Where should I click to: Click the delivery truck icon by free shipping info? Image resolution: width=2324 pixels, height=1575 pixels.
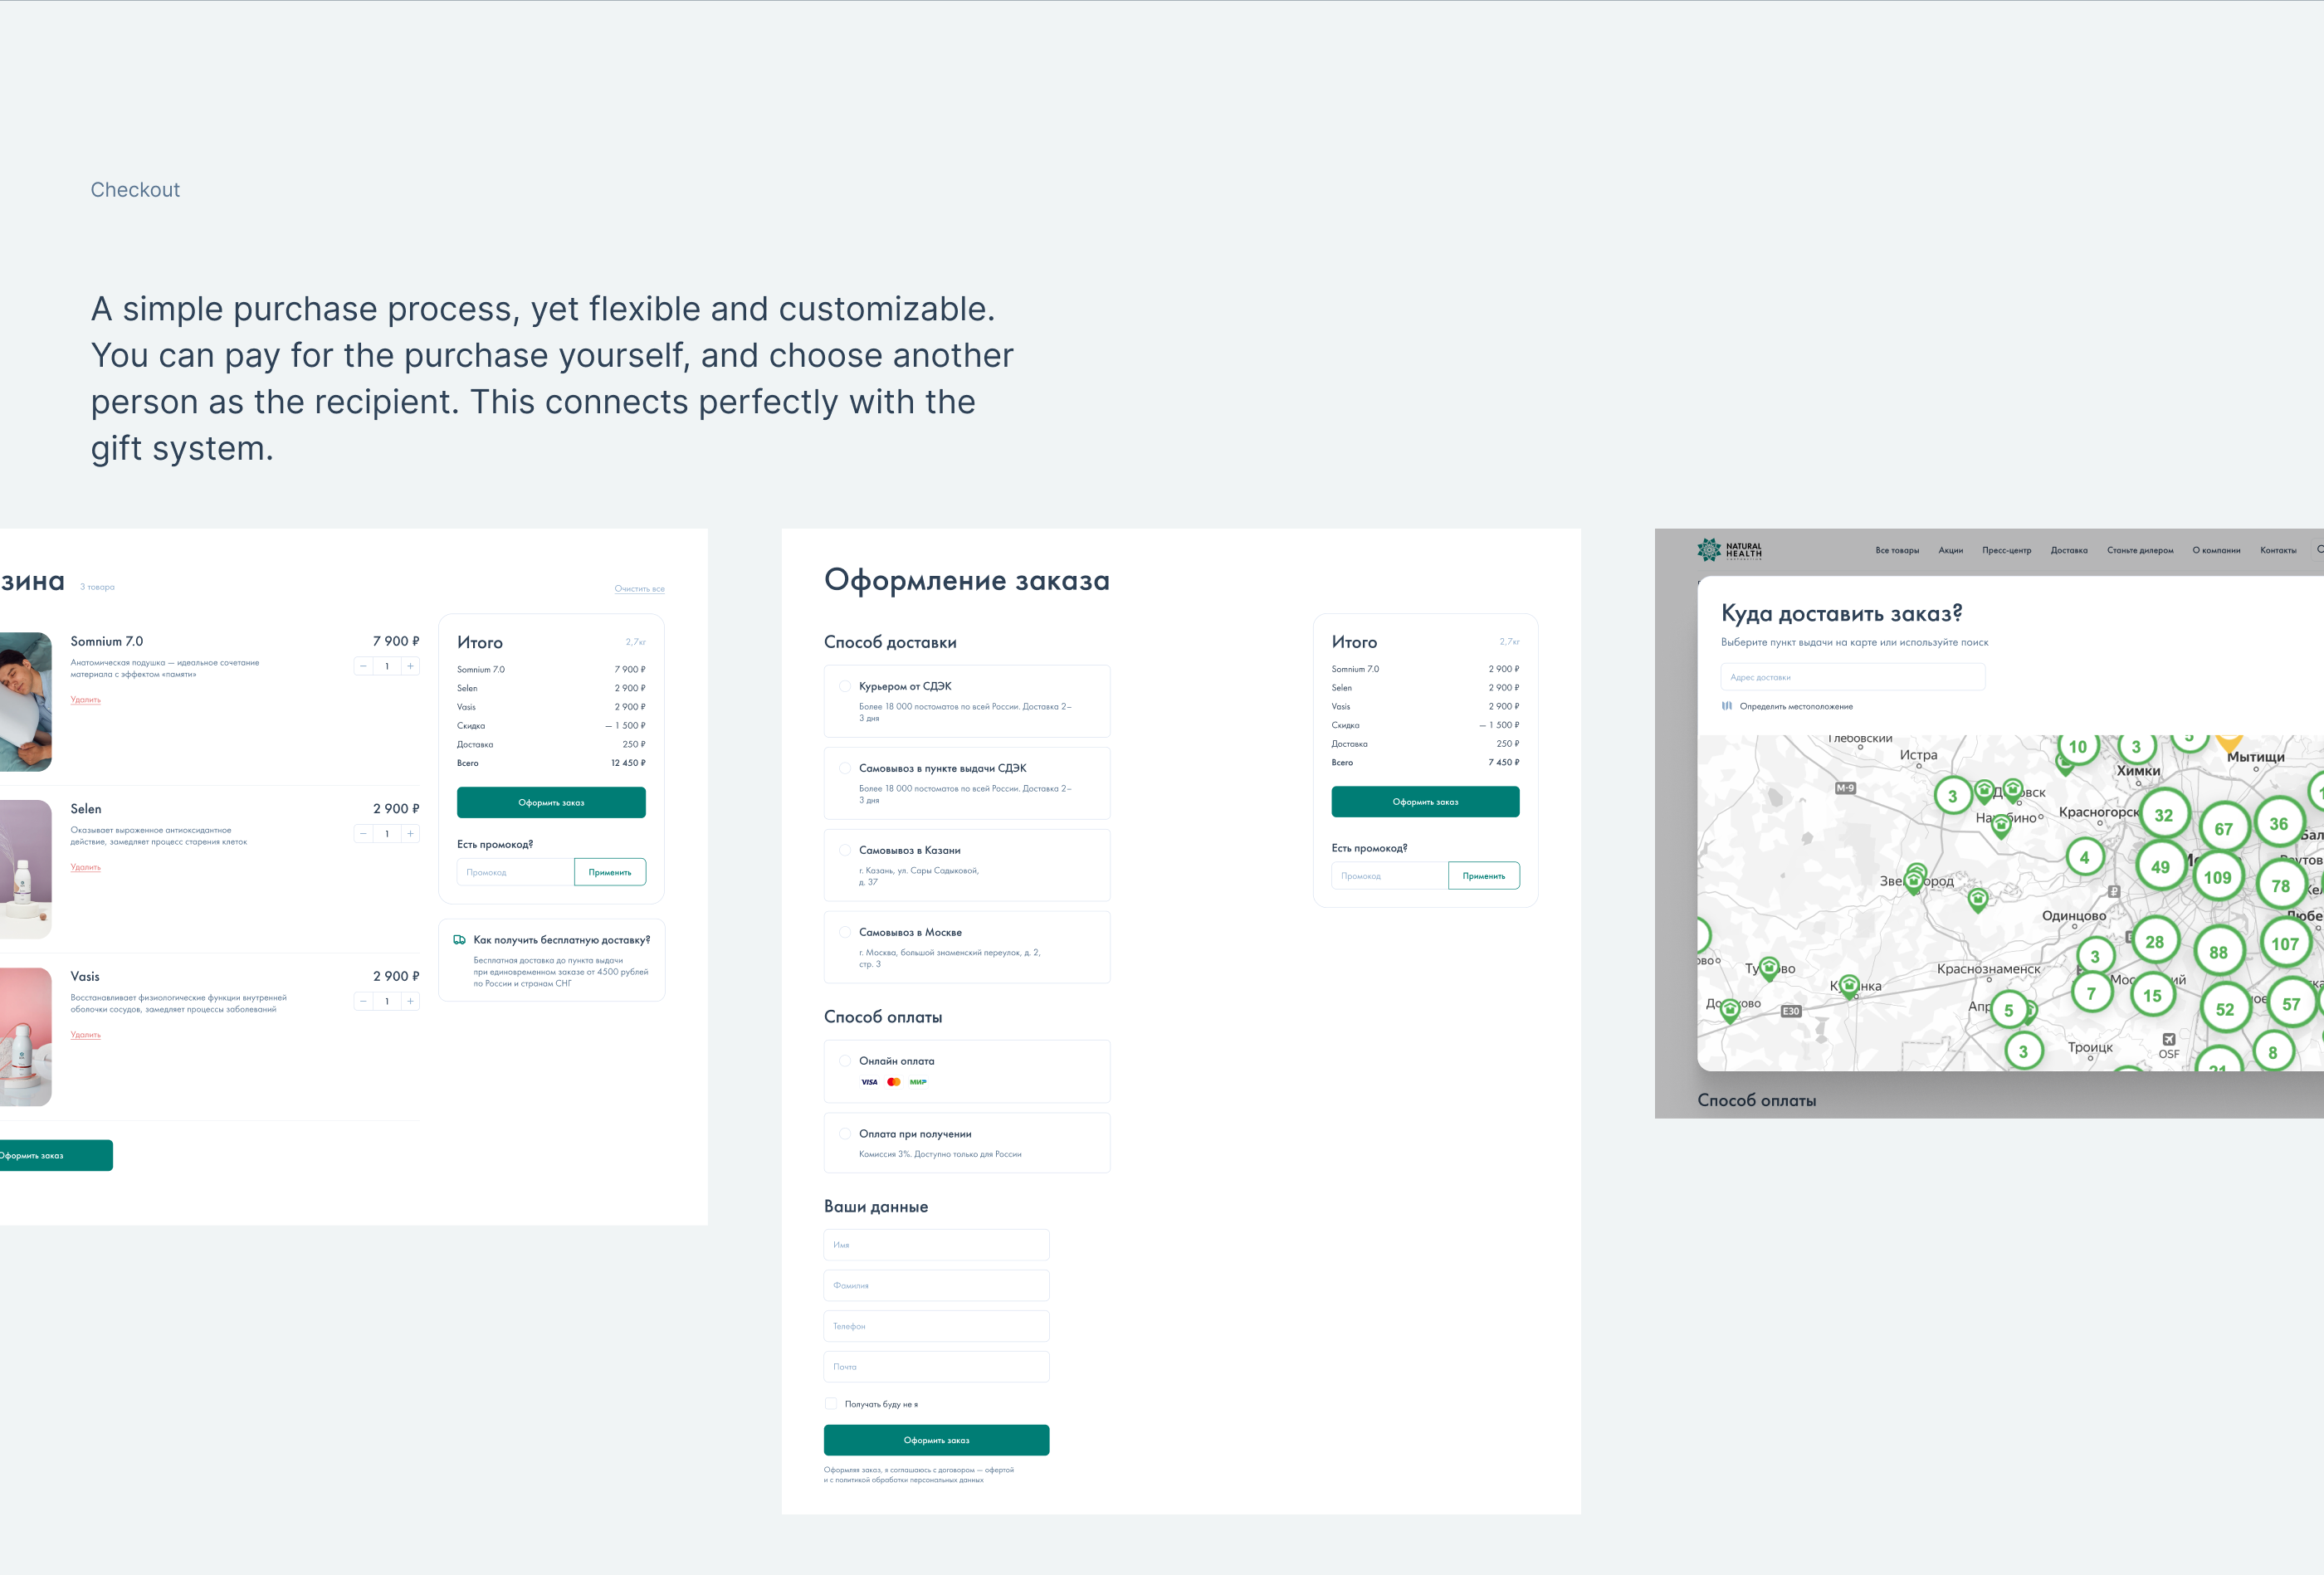coord(460,940)
